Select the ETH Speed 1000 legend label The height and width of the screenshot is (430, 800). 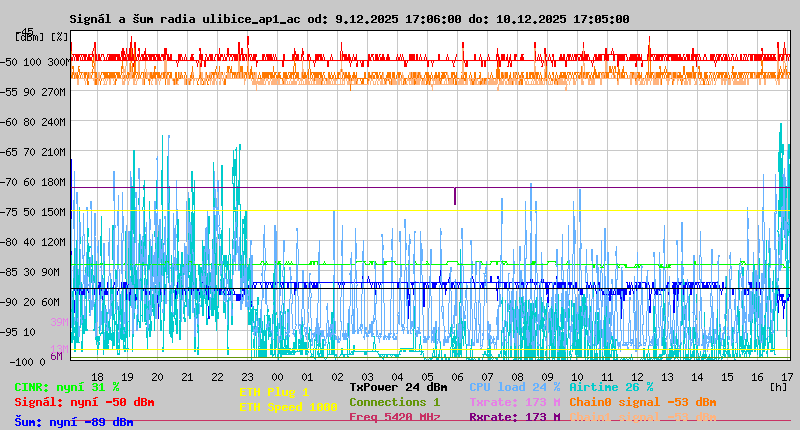click(x=288, y=407)
